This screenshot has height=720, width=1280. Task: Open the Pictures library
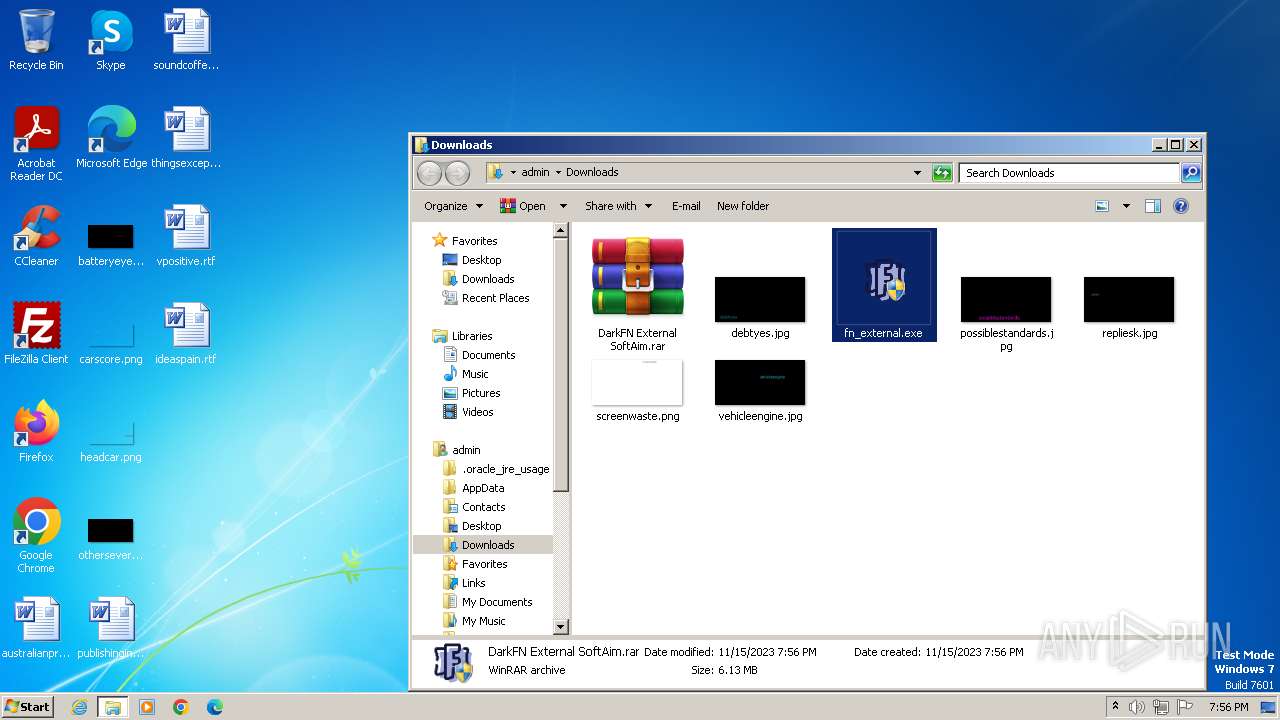click(x=471, y=393)
